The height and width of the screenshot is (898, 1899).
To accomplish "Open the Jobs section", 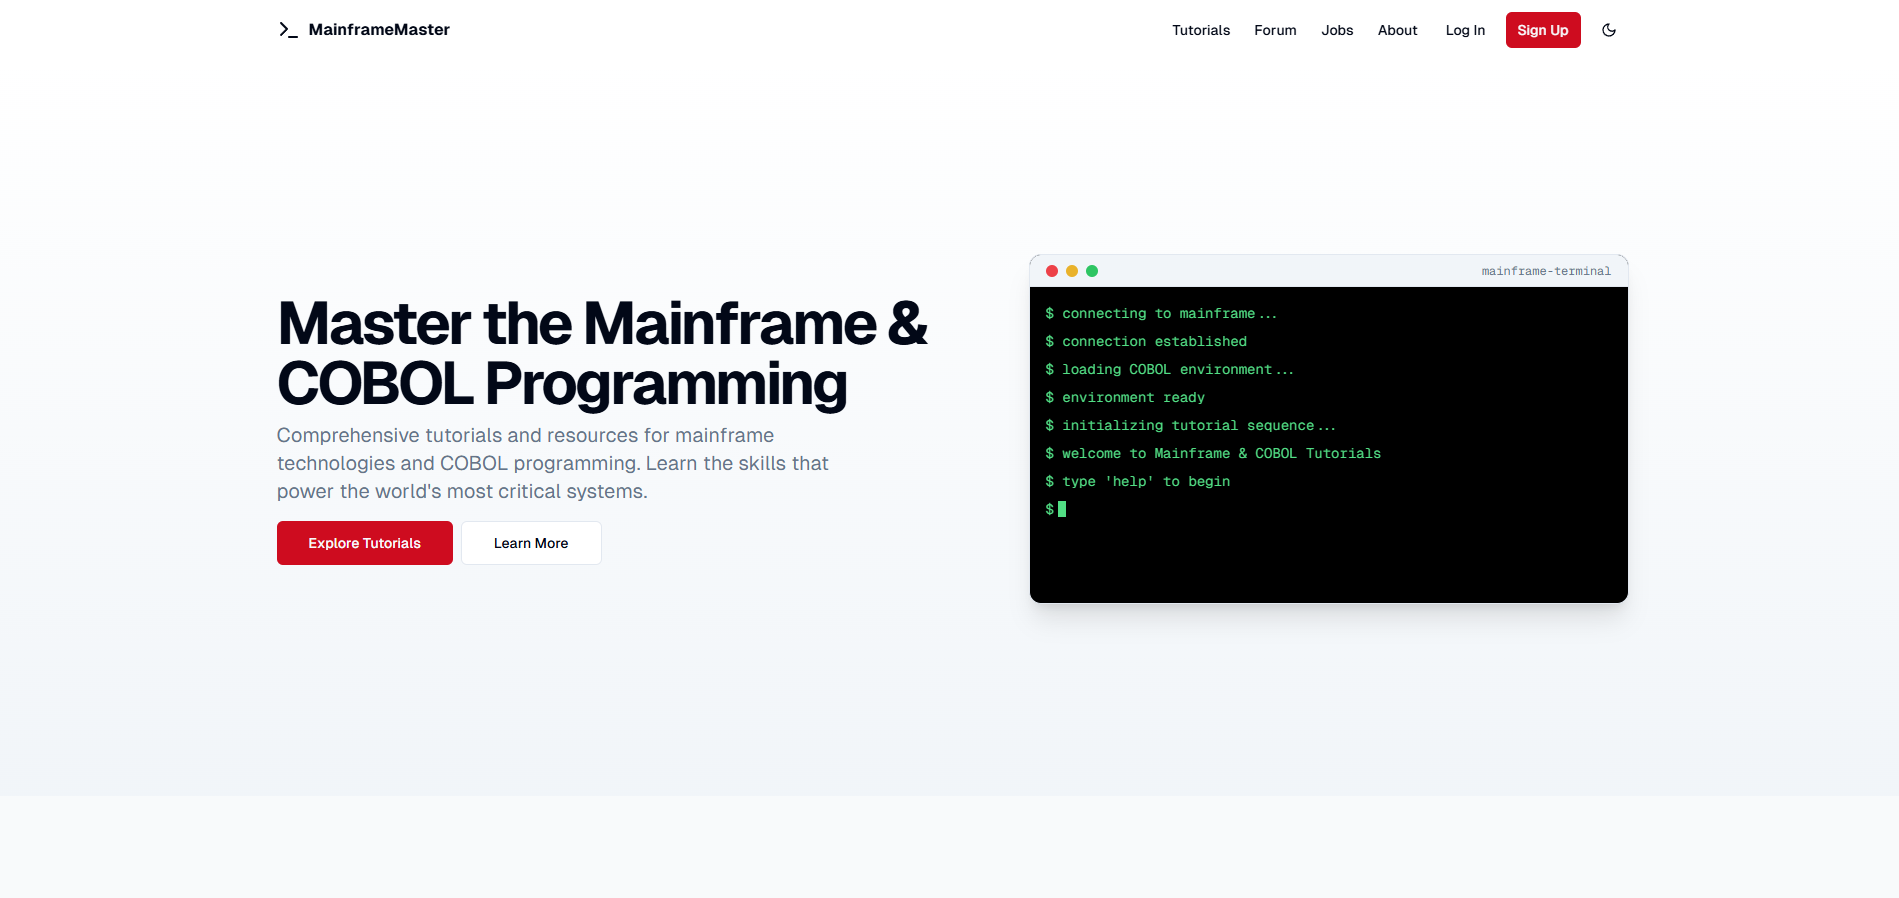I will pos(1337,30).
